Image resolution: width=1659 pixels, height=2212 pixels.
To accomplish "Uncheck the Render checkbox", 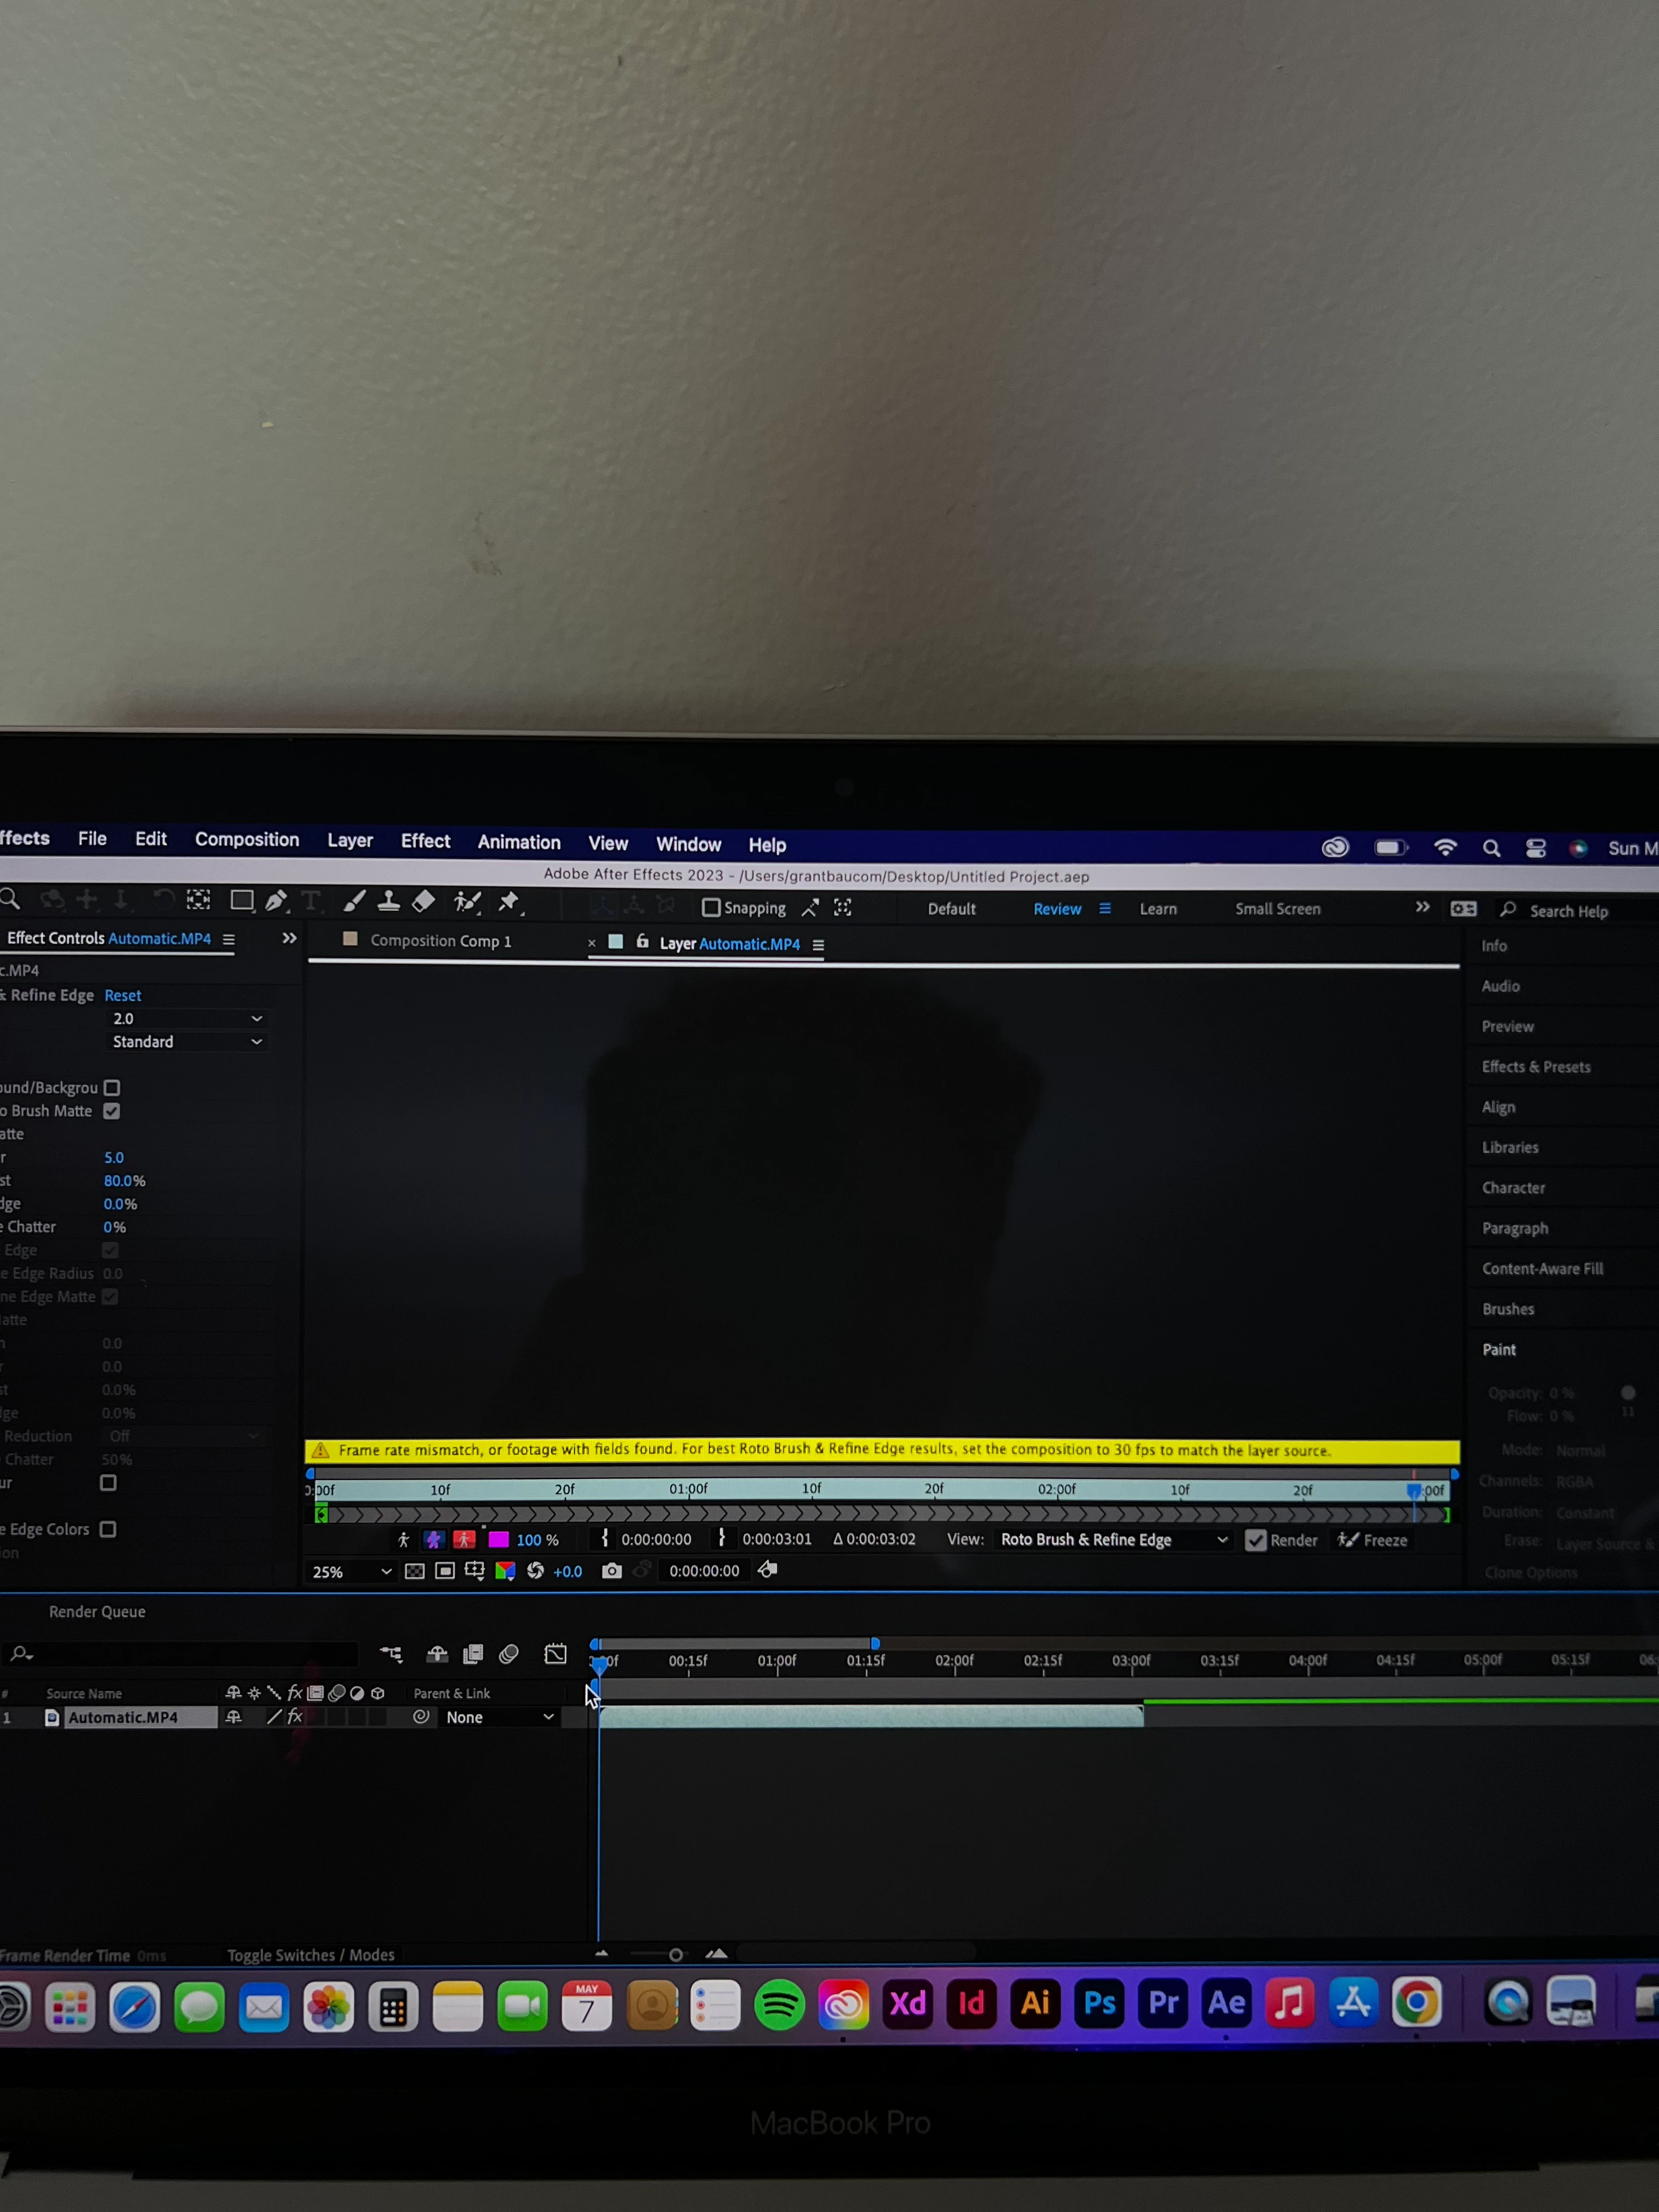I will click(1256, 1540).
